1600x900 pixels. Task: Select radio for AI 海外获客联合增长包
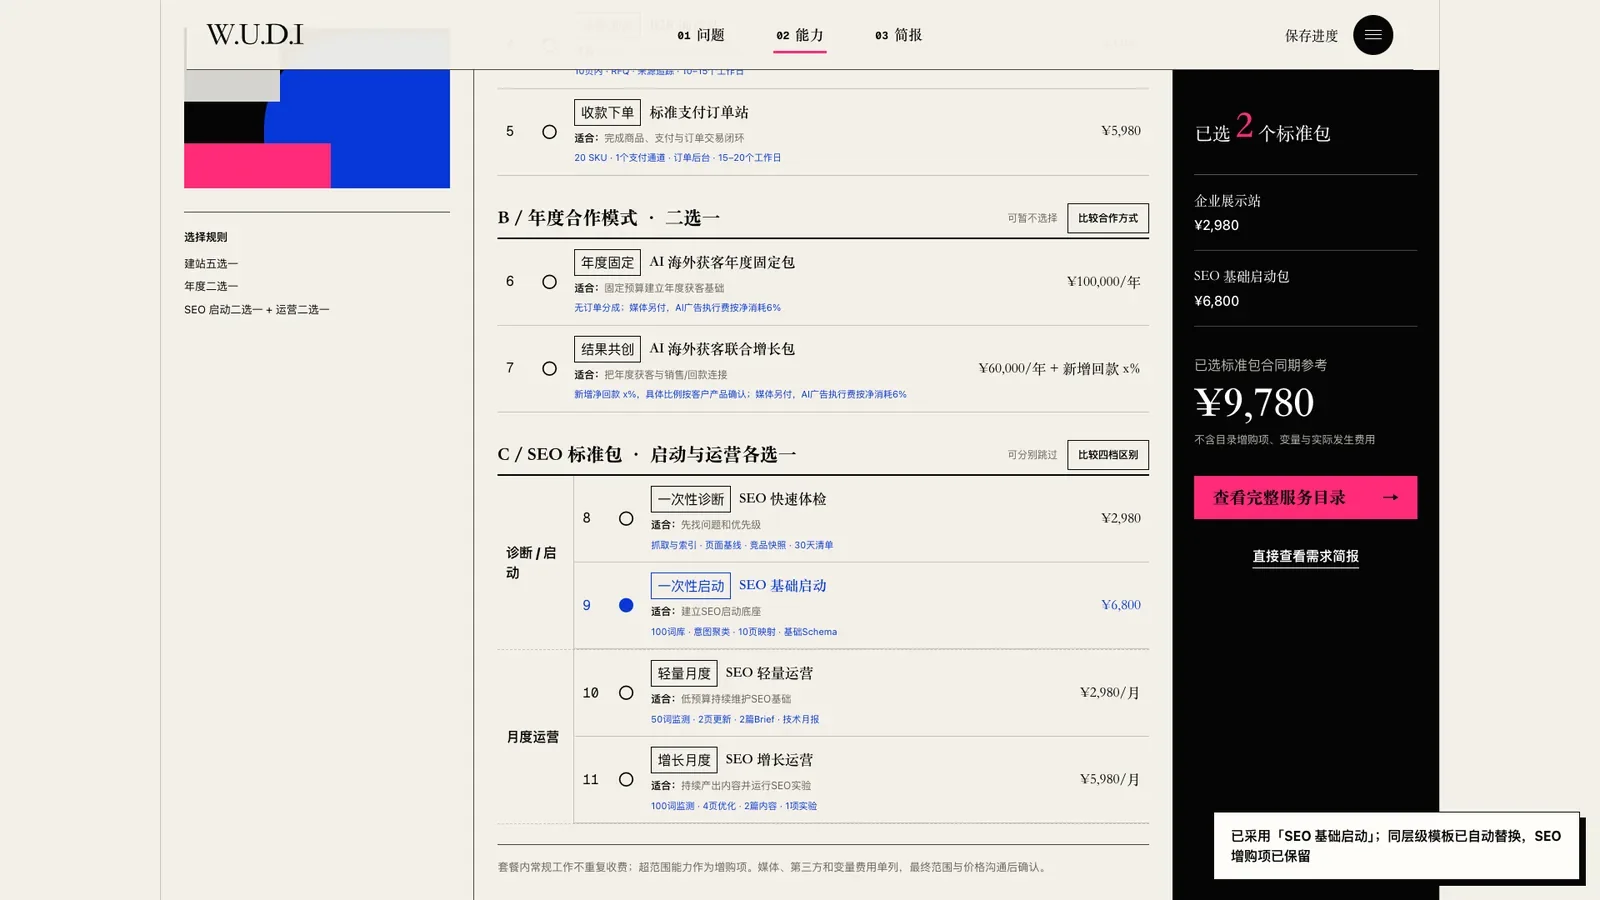click(549, 369)
